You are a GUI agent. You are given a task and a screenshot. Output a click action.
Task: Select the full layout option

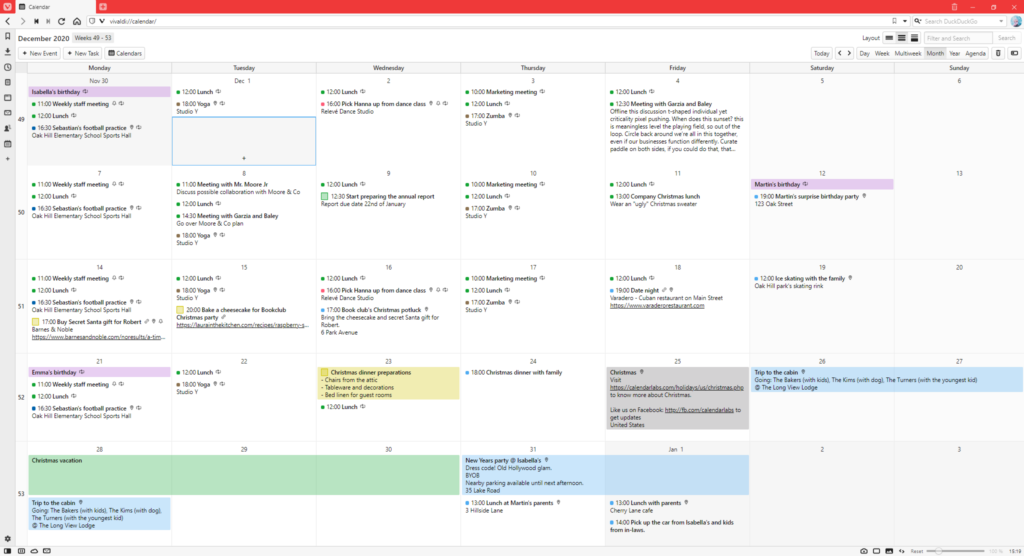pyautogui.click(x=914, y=38)
